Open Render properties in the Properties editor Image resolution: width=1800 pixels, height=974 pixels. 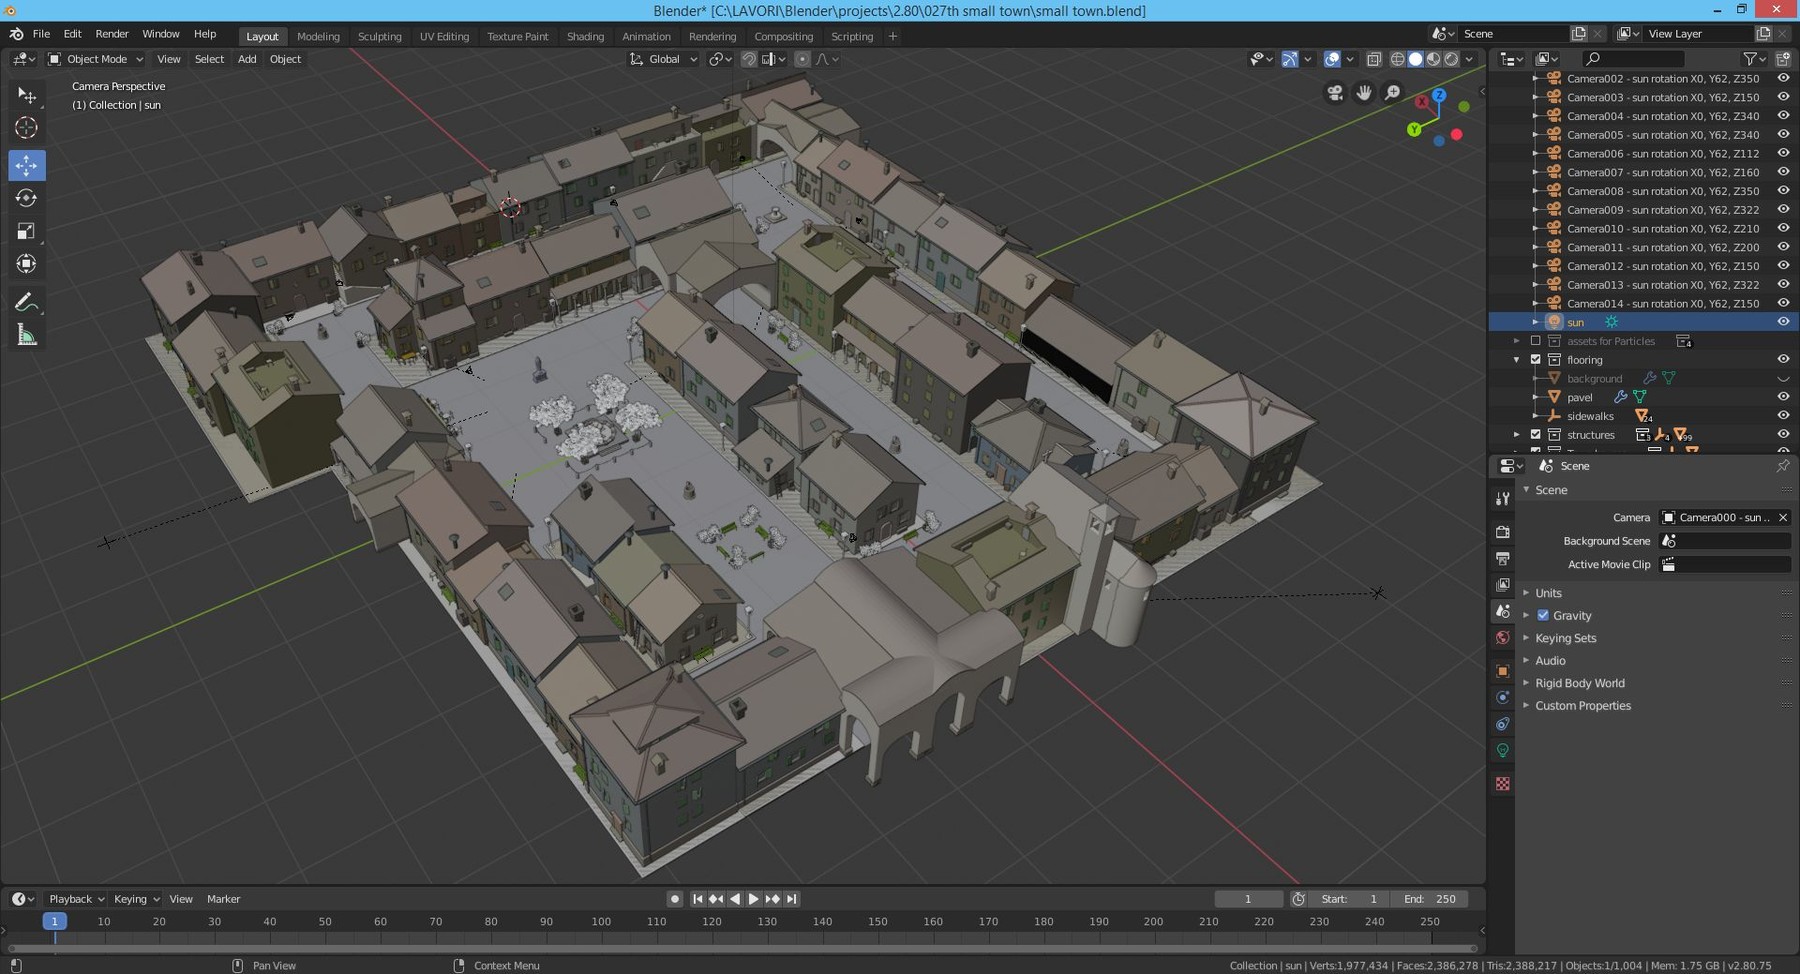tap(1503, 531)
